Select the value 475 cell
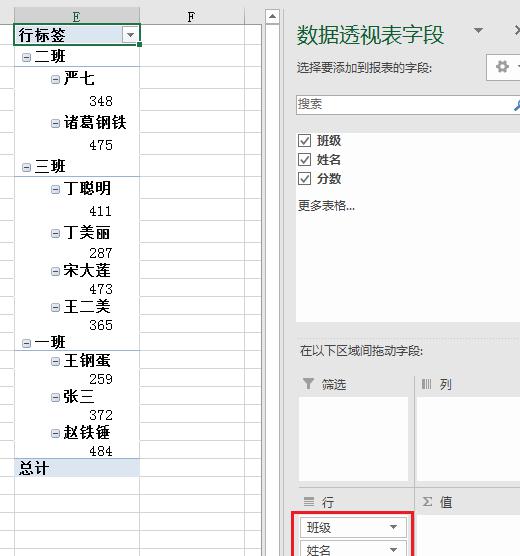 pos(77,144)
